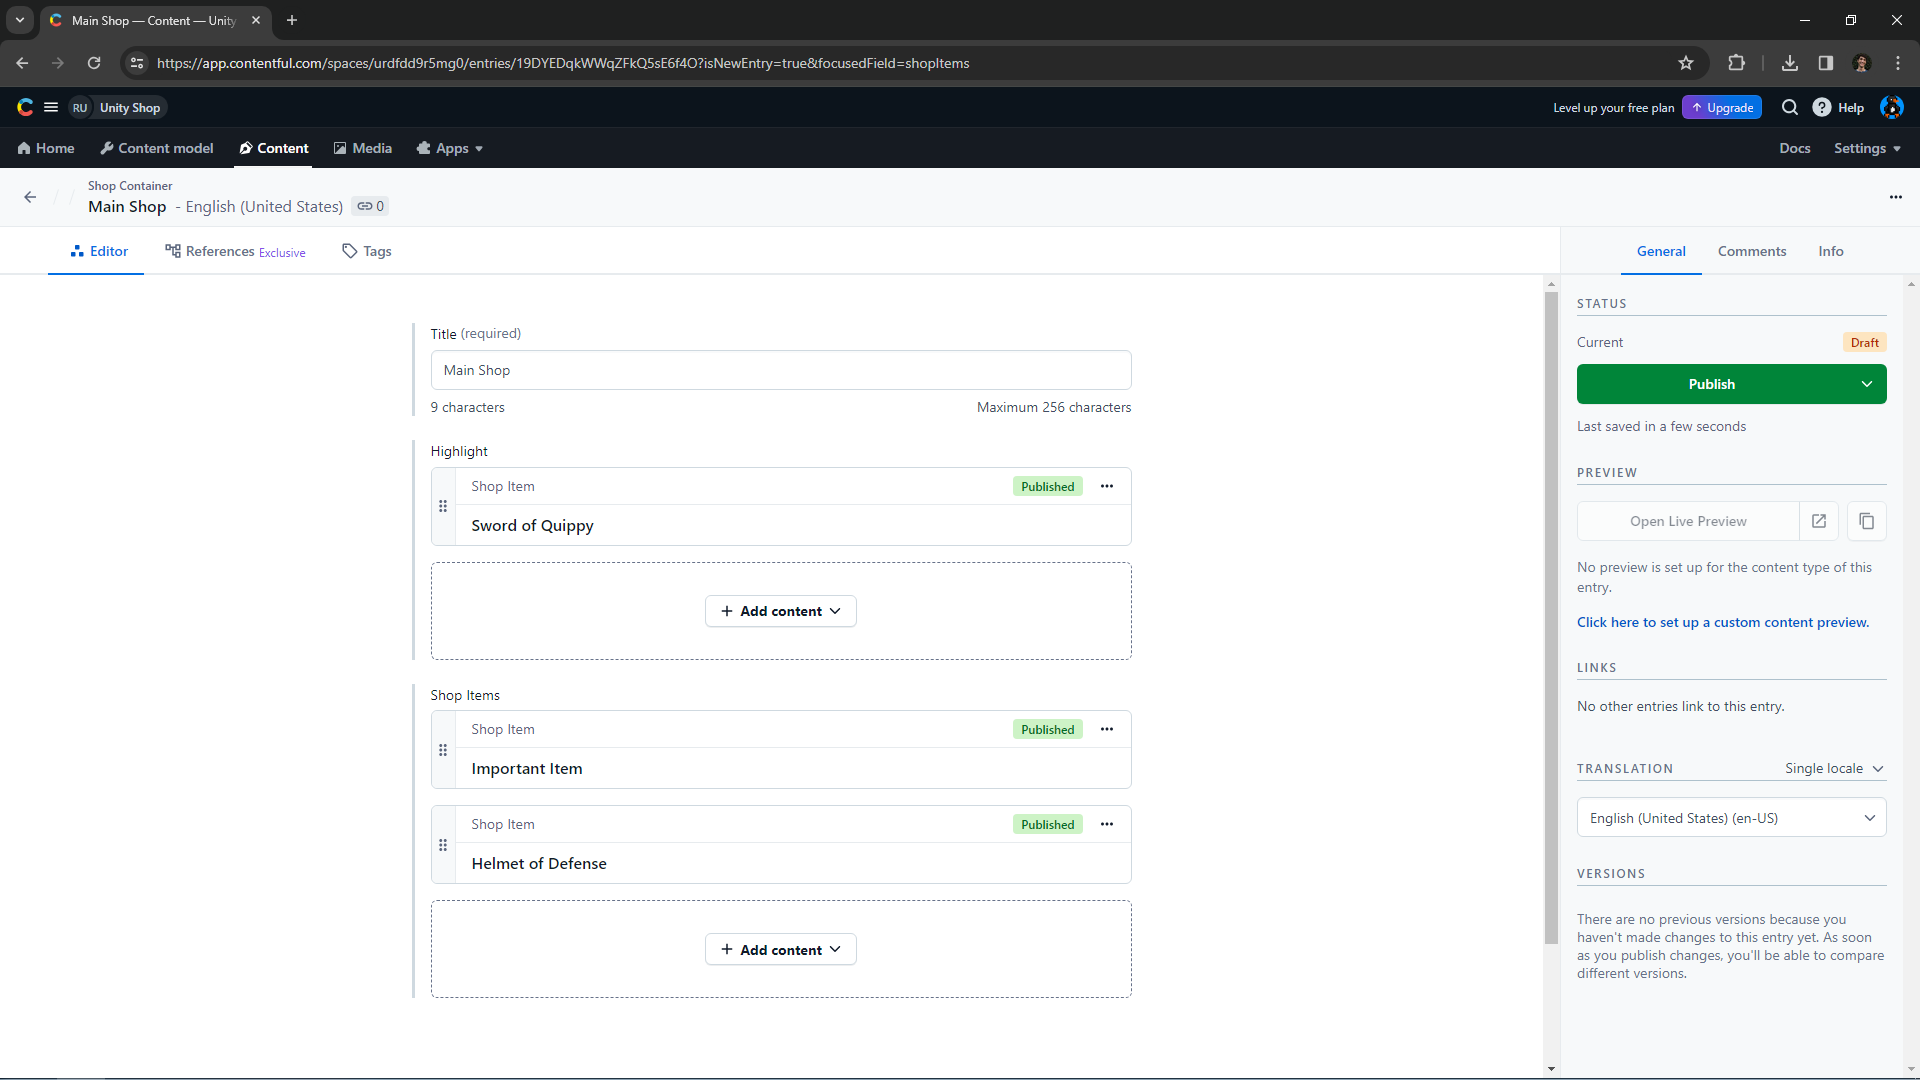Click the user avatar in the top right
The width and height of the screenshot is (1920, 1080).
coord(1891,107)
